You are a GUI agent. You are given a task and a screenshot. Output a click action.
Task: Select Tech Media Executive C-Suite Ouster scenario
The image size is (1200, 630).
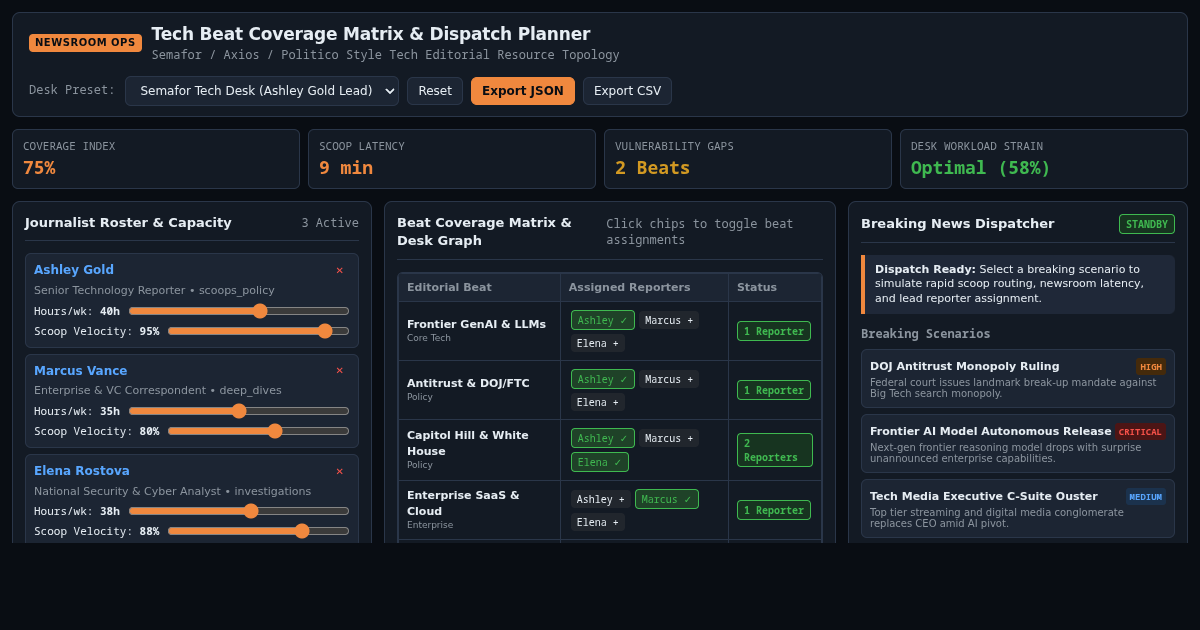pos(1018,508)
